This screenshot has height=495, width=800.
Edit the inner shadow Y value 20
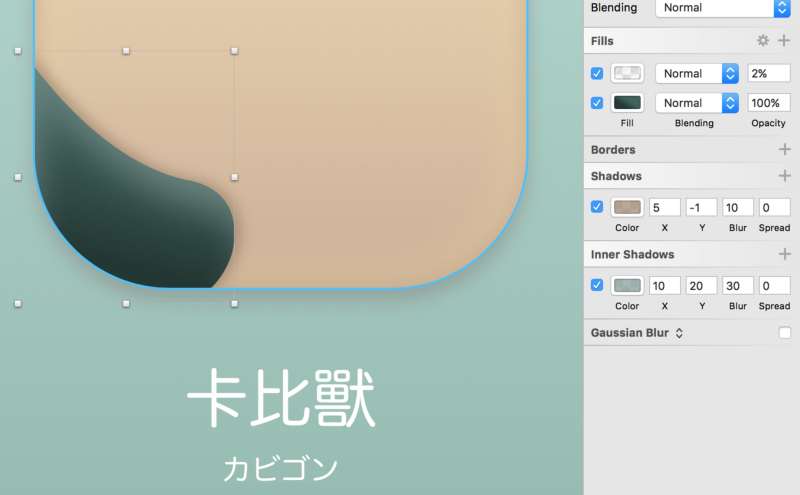(x=701, y=285)
